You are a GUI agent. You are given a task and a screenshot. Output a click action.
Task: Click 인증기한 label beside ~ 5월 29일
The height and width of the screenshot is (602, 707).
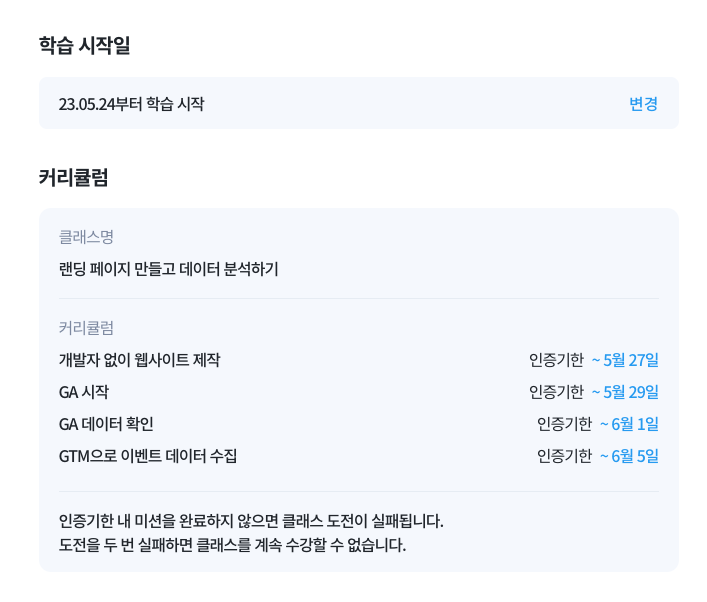[x=556, y=392]
